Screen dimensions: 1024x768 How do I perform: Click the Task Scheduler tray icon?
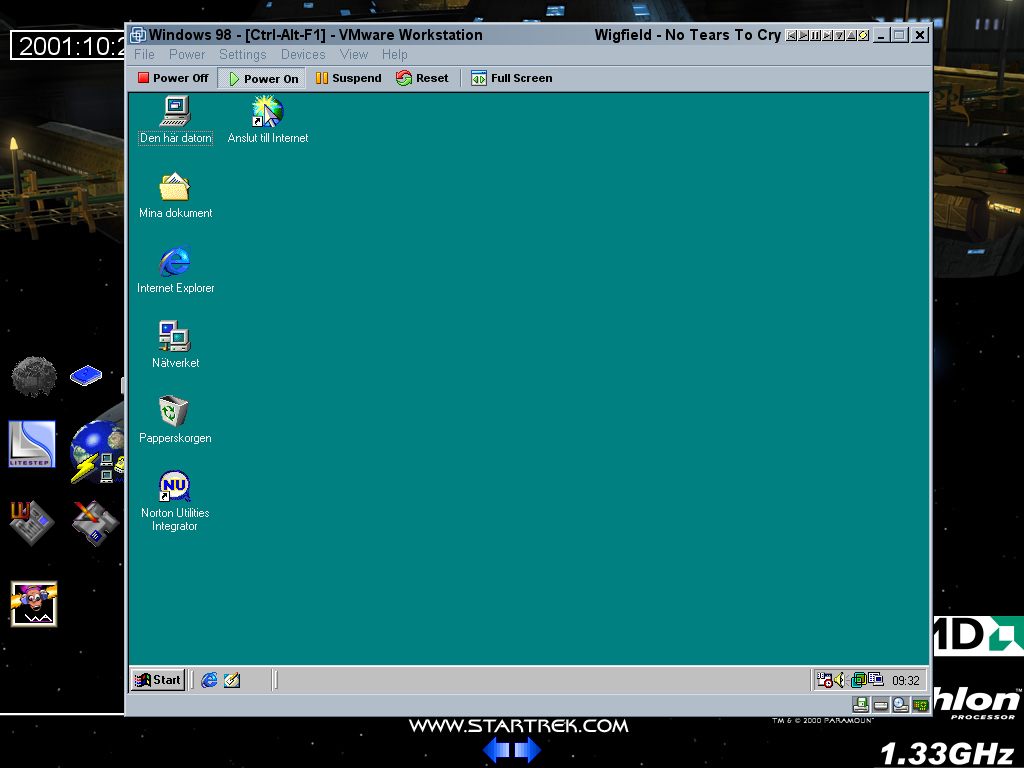pos(824,680)
